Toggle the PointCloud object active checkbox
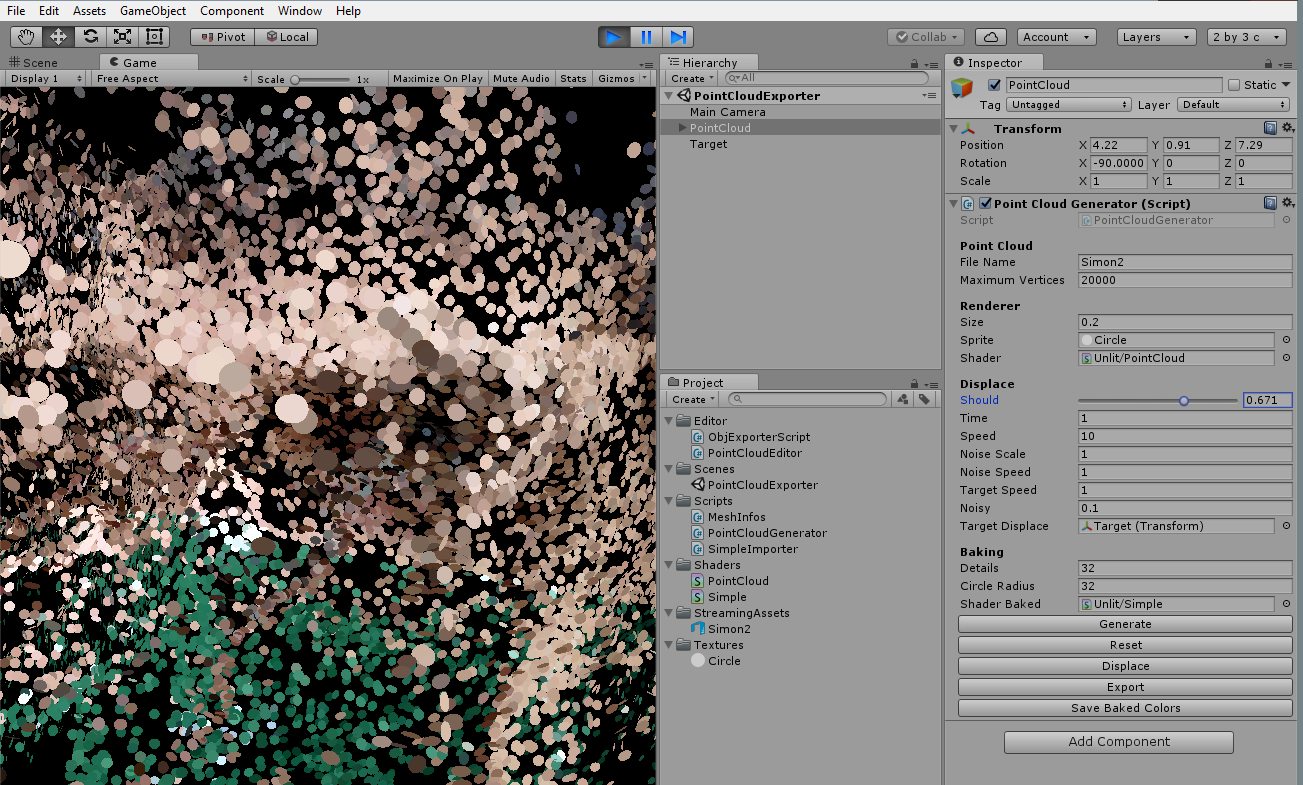The height and width of the screenshot is (785, 1303). click(x=994, y=86)
